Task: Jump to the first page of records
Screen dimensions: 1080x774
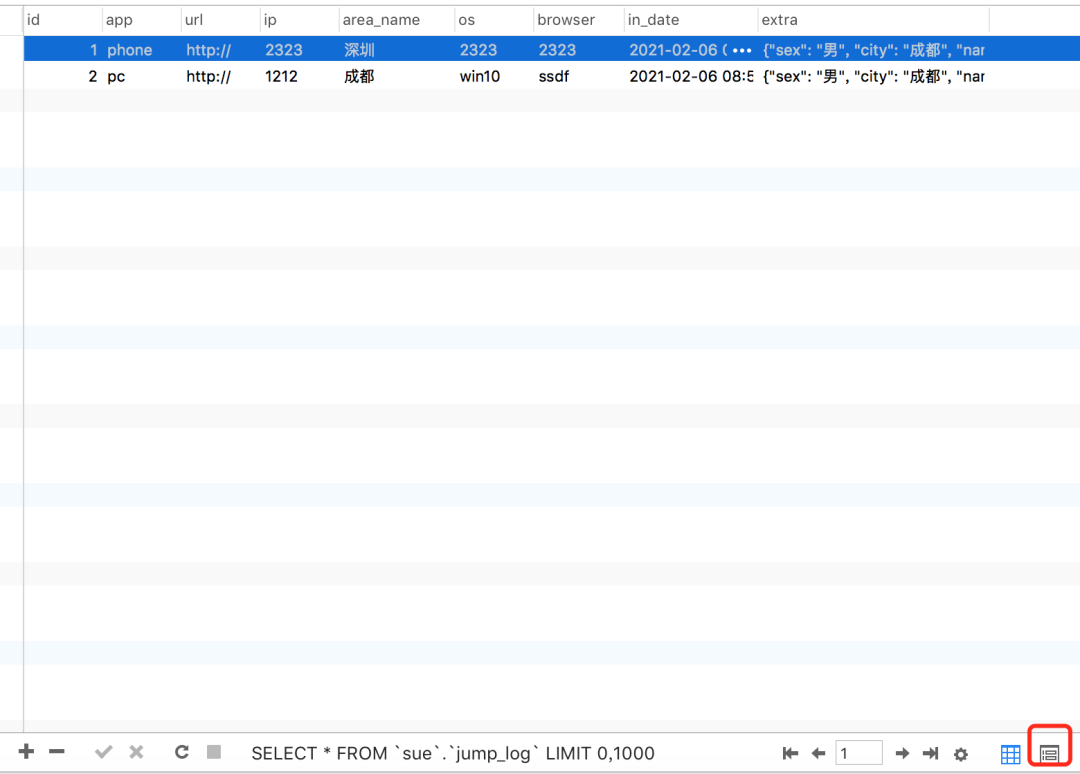Action: tap(790, 753)
